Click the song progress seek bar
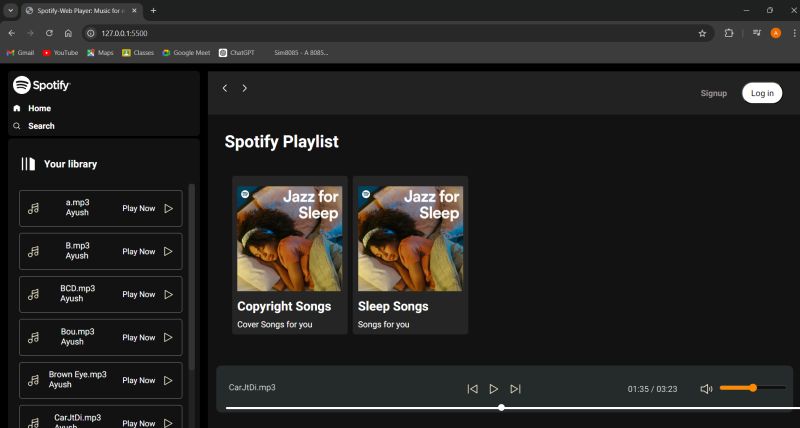This screenshot has height=428, width=800. pos(500,408)
